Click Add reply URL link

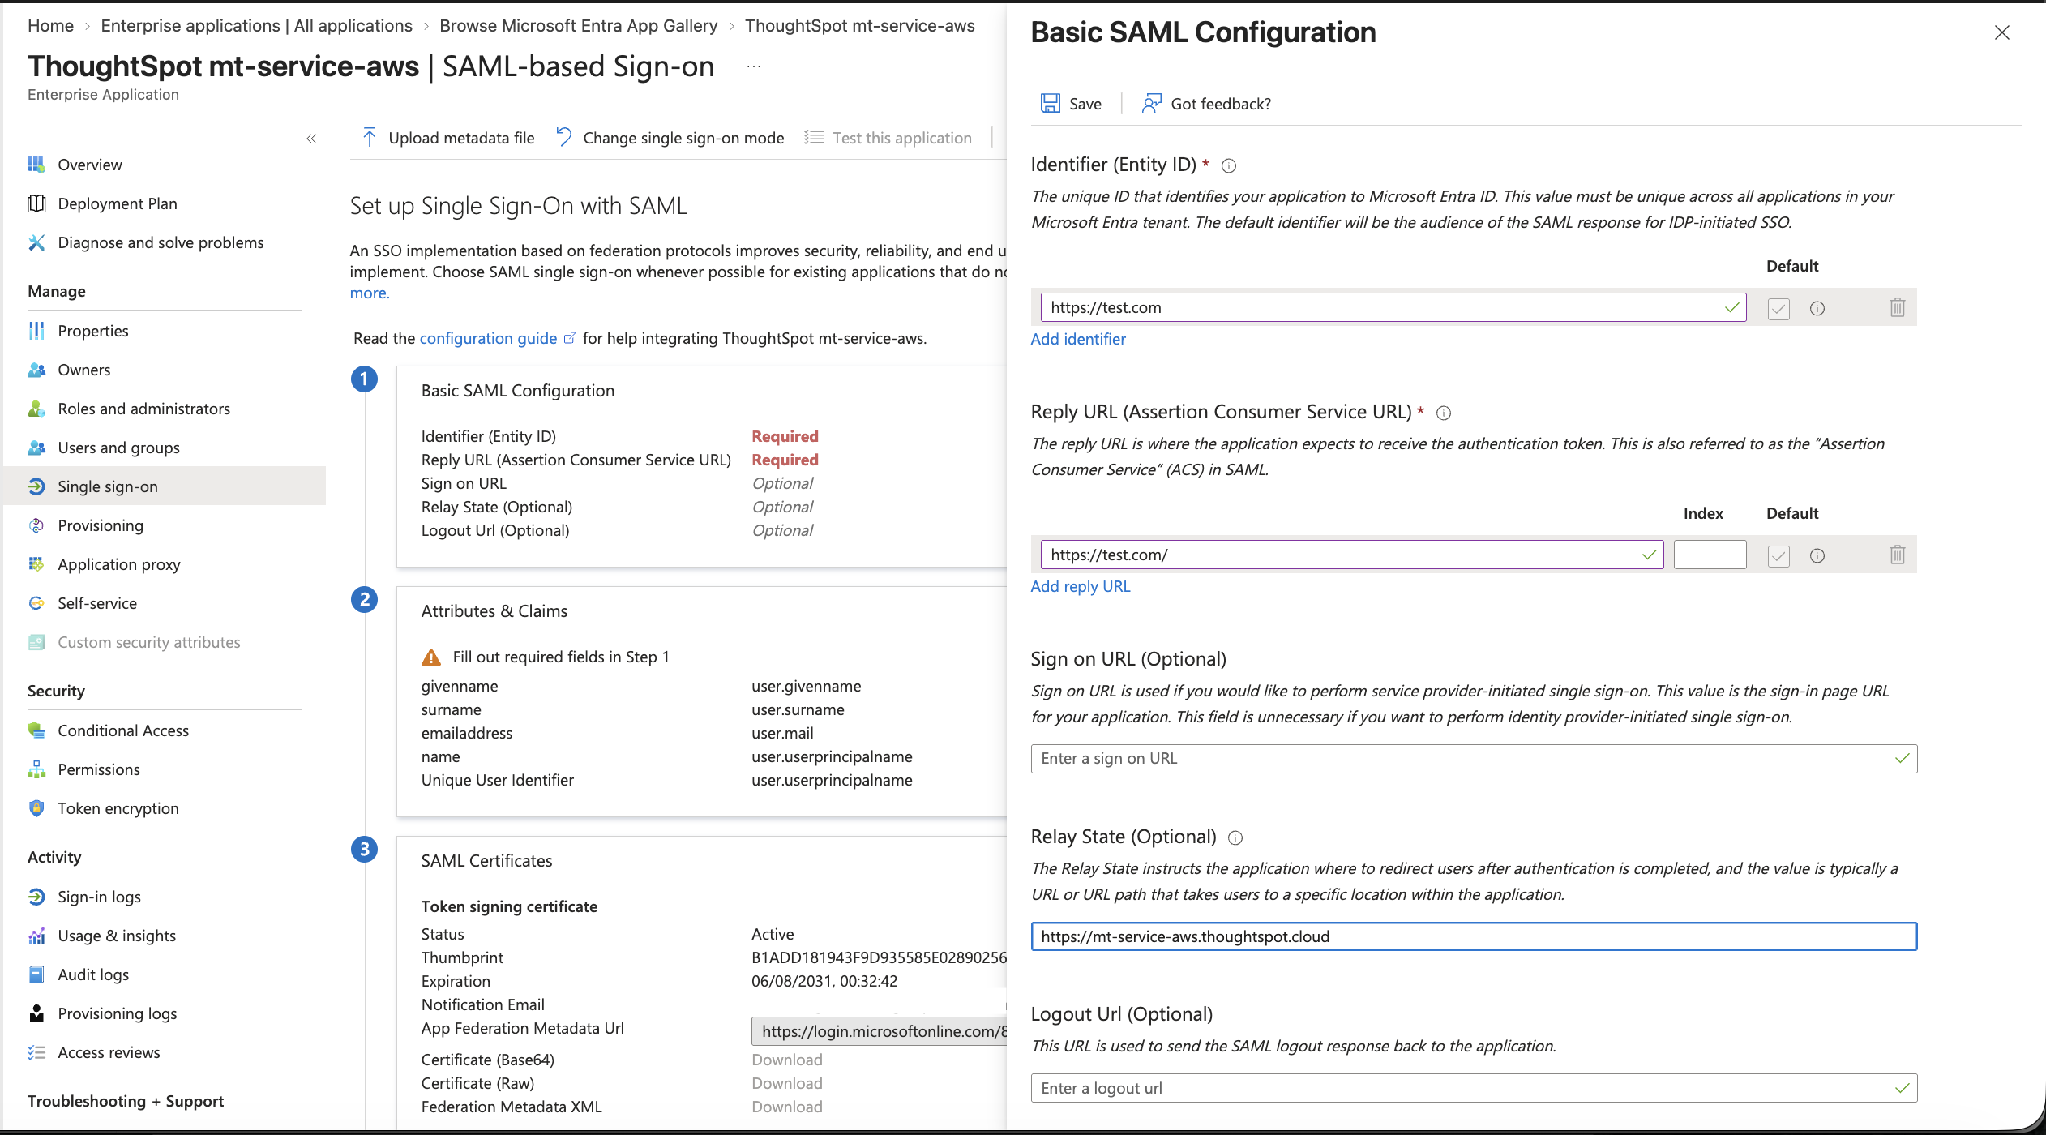pyautogui.click(x=1080, y=586)
